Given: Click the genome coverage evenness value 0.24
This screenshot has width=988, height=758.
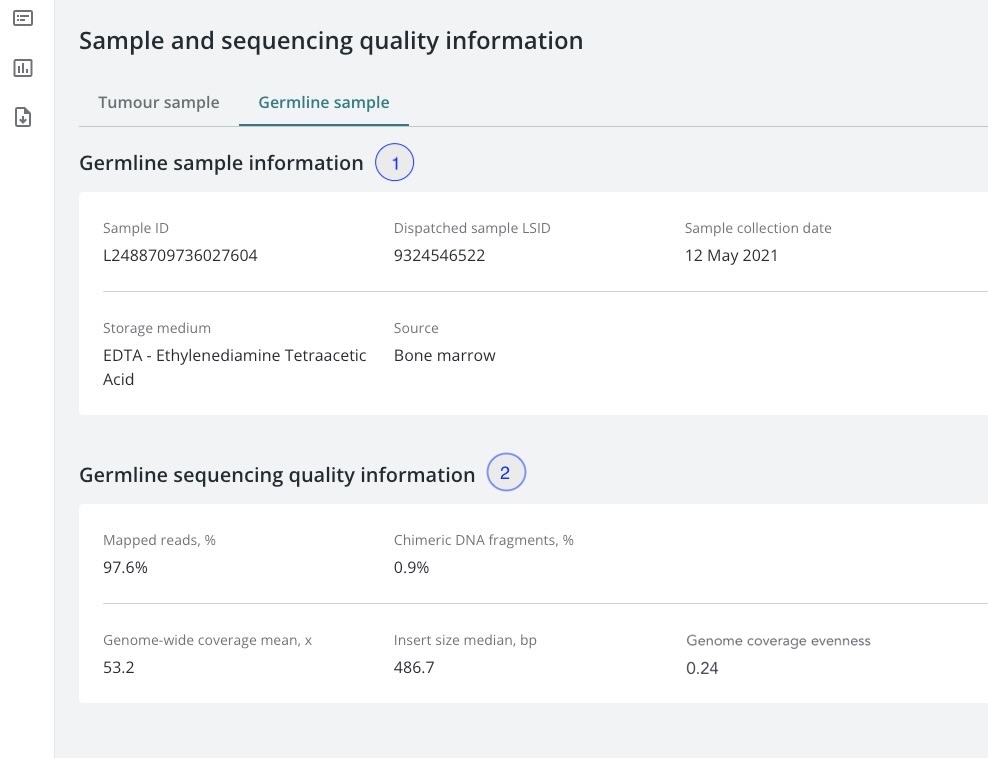Looking at the screenshot, I should [702, 667].
